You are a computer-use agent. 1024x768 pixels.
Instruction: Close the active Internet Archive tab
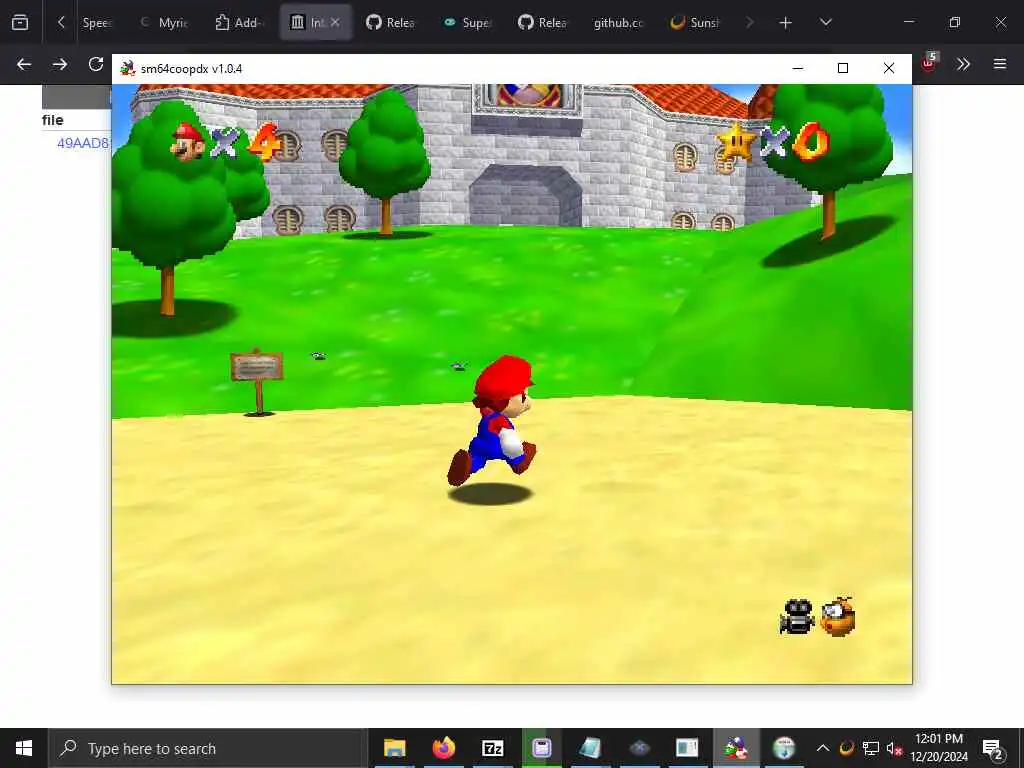point(335,22)
